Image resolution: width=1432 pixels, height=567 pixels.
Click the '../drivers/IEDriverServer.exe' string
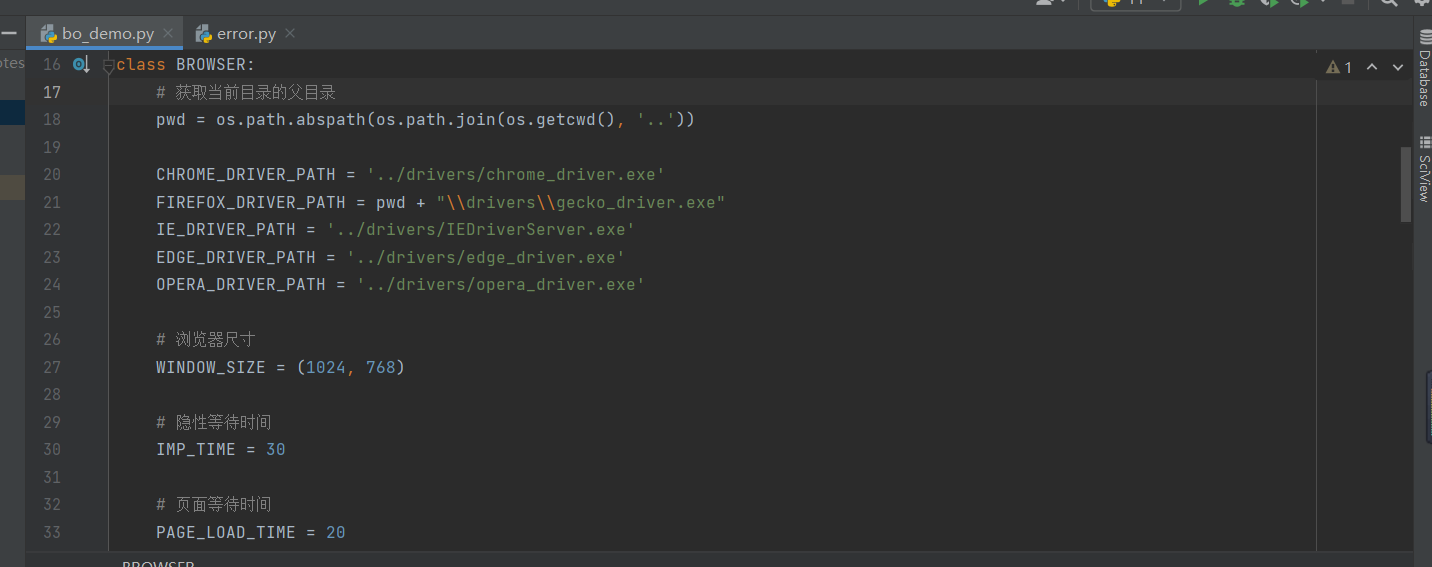click(x=480, y=230)
